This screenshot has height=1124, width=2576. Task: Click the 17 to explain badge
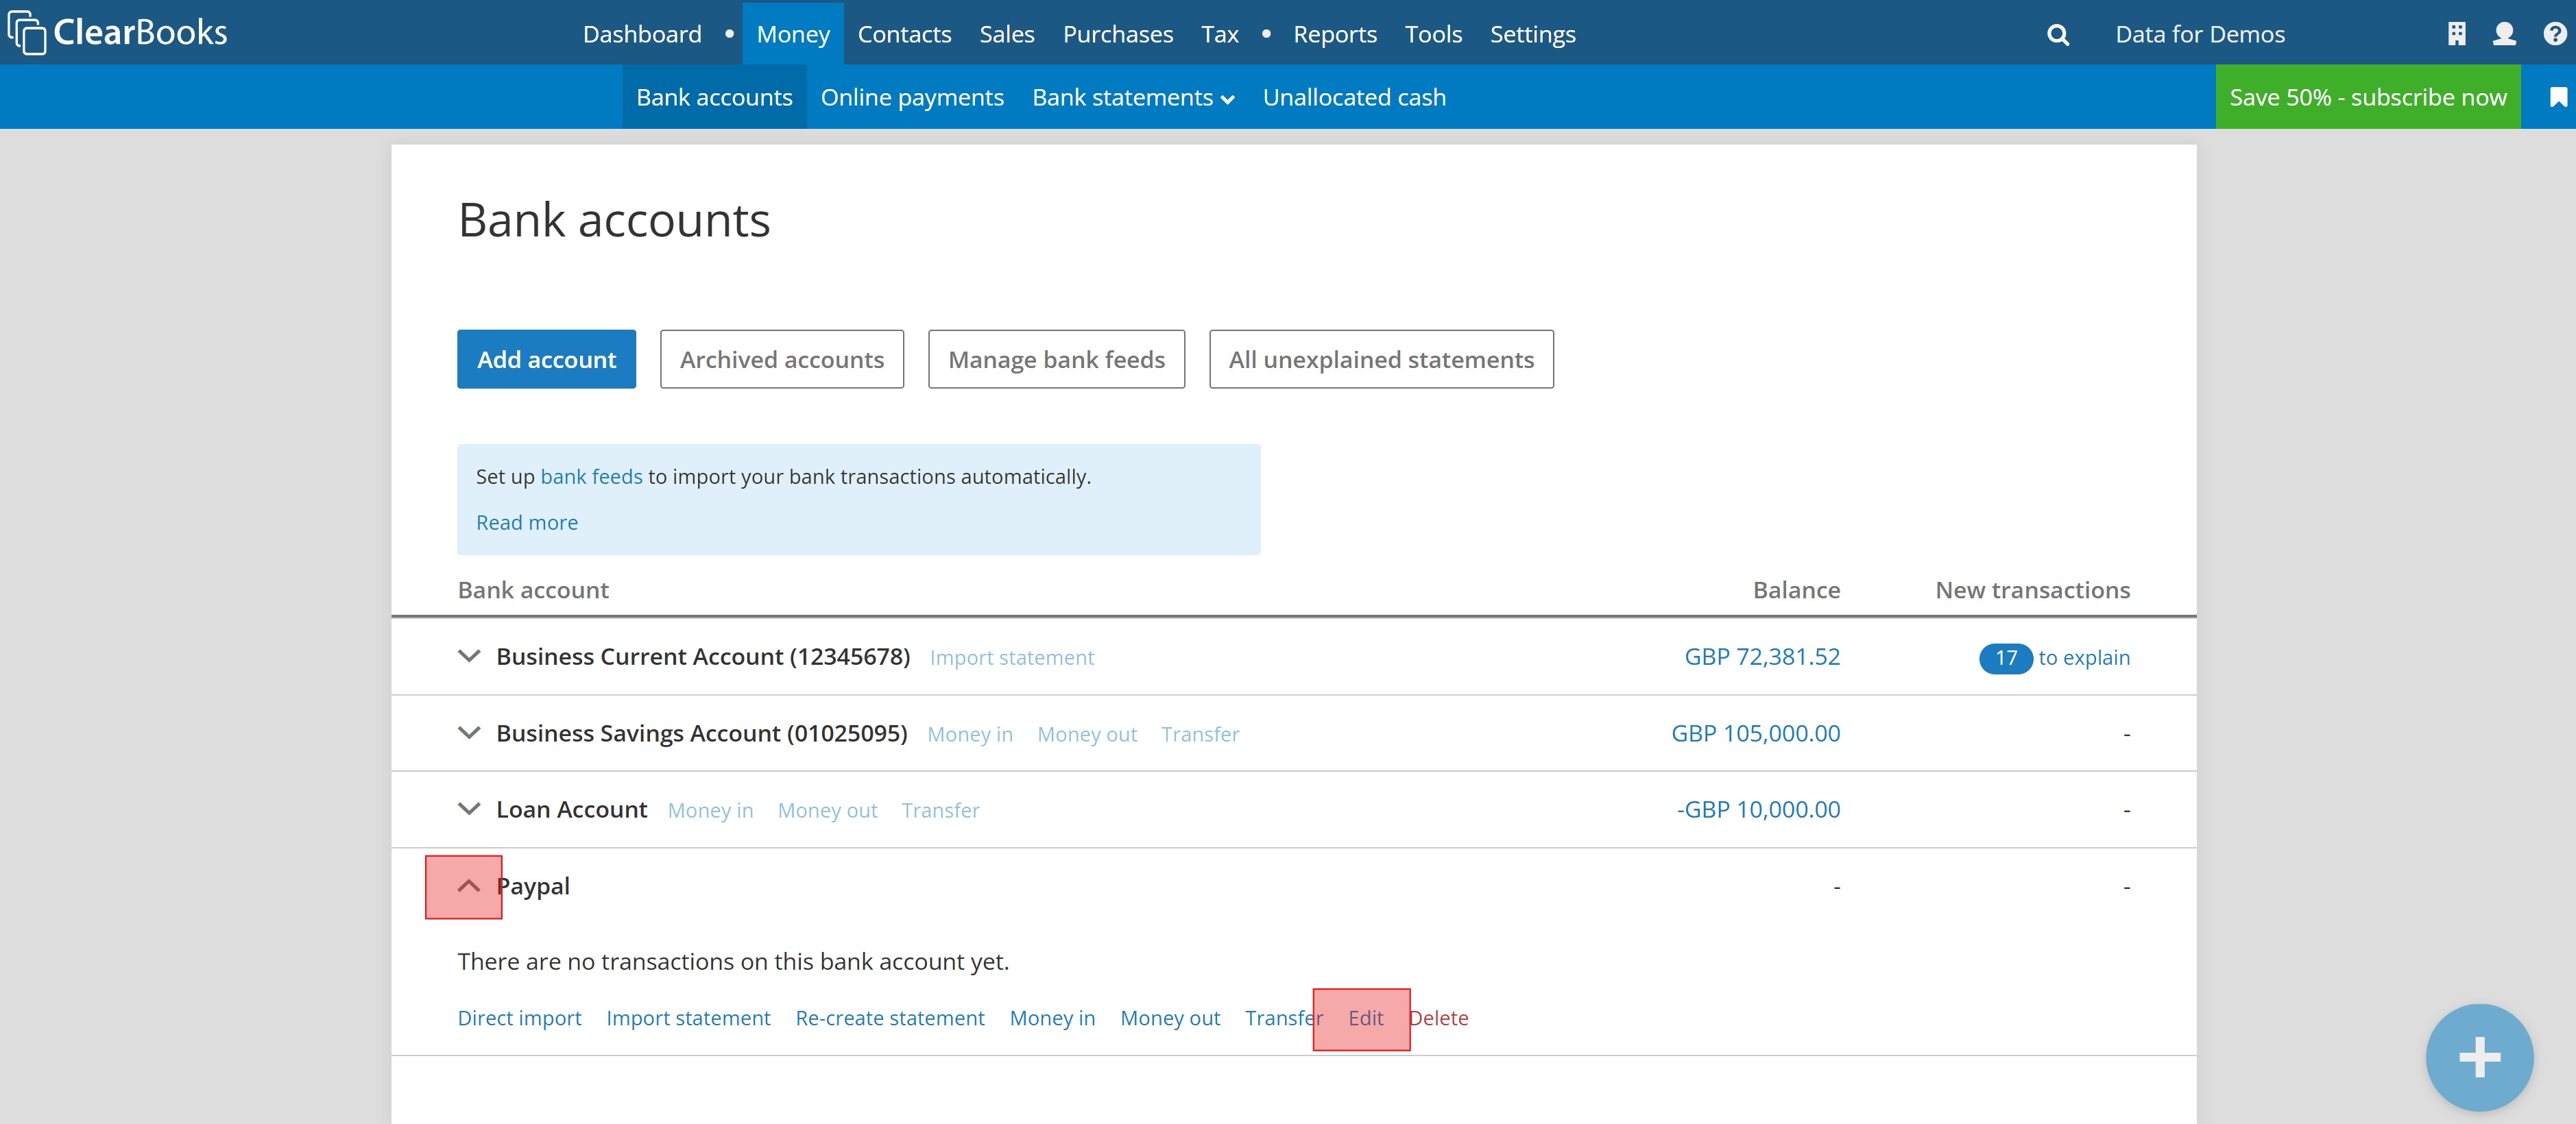point(2005,658)
